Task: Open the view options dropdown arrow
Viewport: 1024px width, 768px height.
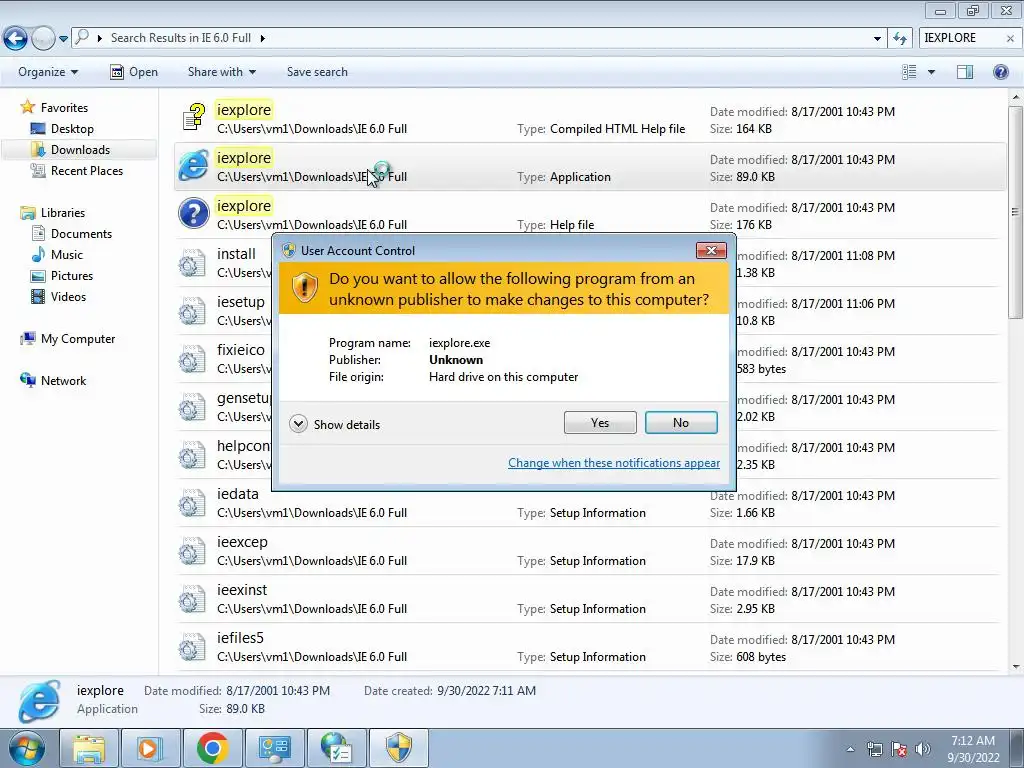Action: (931, 72)
